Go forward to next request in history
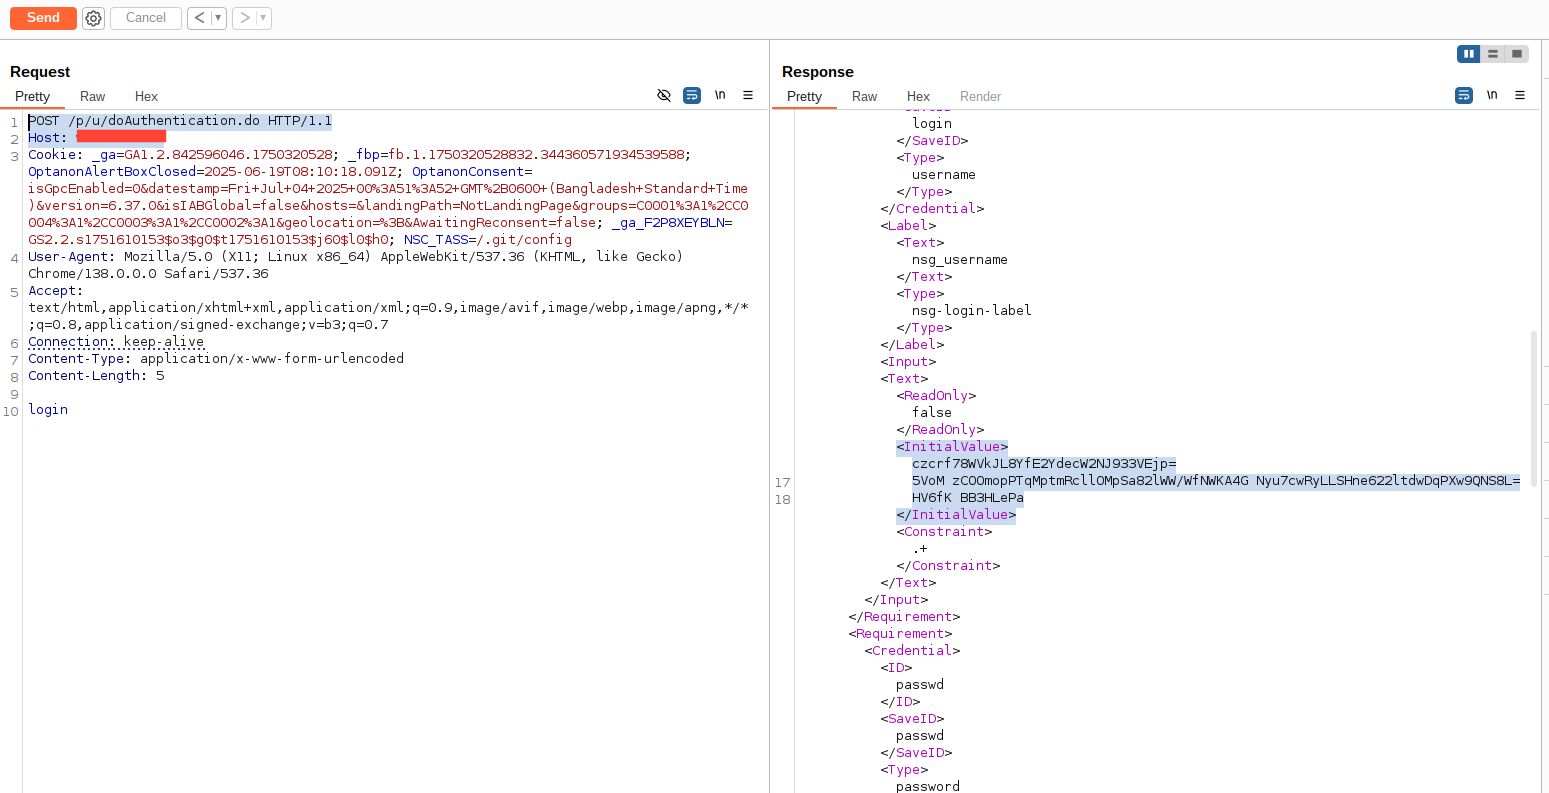 (x=244, y=18)
